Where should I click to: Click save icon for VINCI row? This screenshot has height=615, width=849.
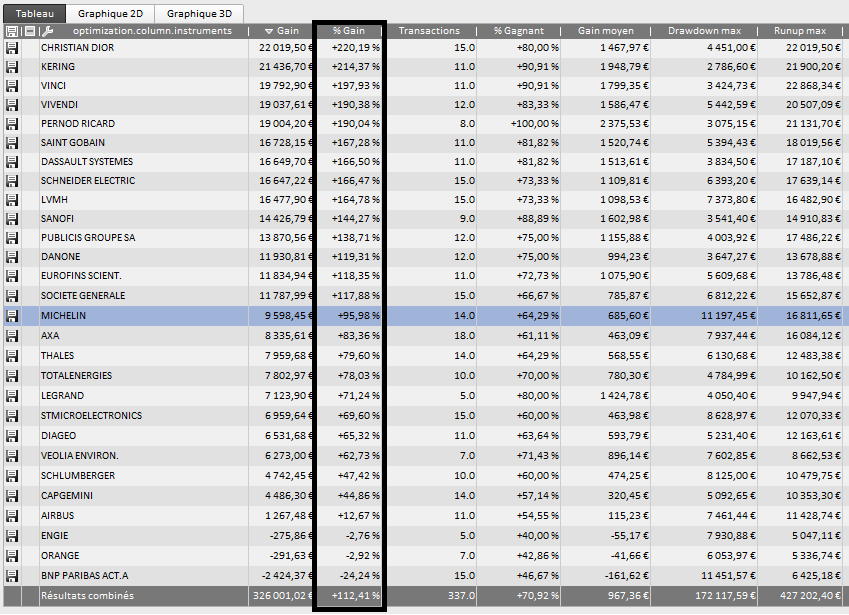12,86
